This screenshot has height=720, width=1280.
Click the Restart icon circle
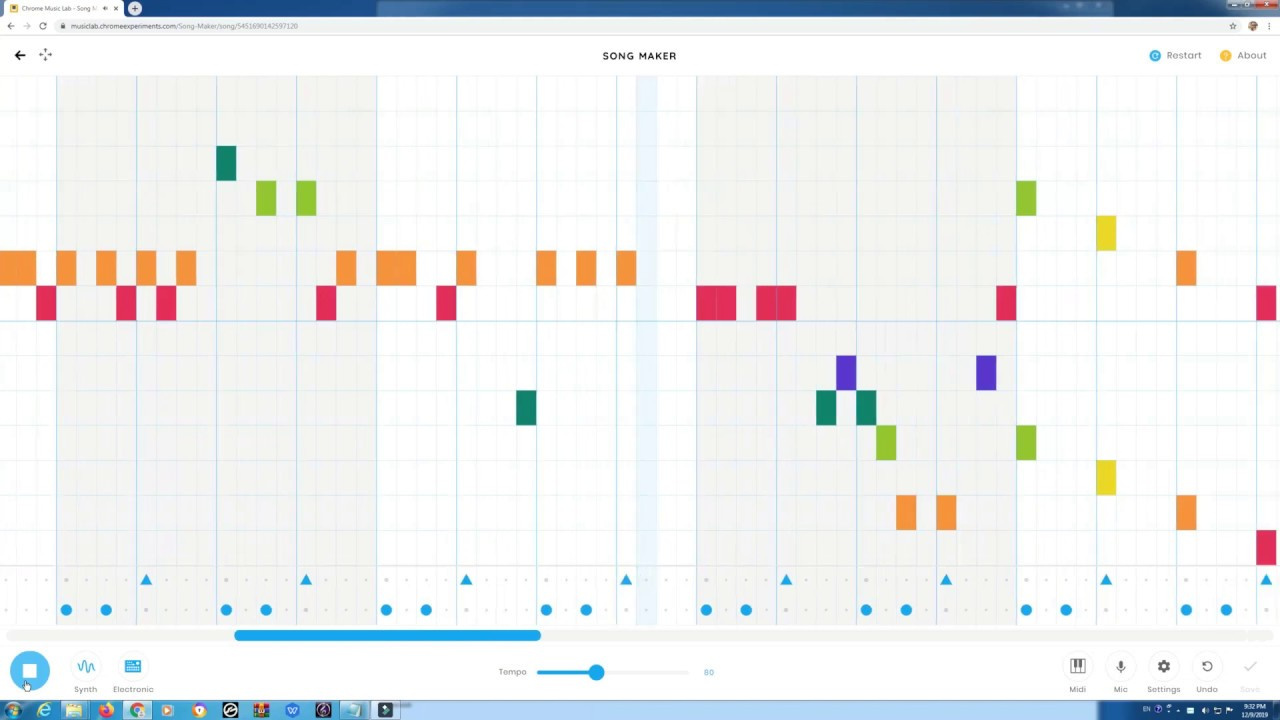(x=1155, y=55)
